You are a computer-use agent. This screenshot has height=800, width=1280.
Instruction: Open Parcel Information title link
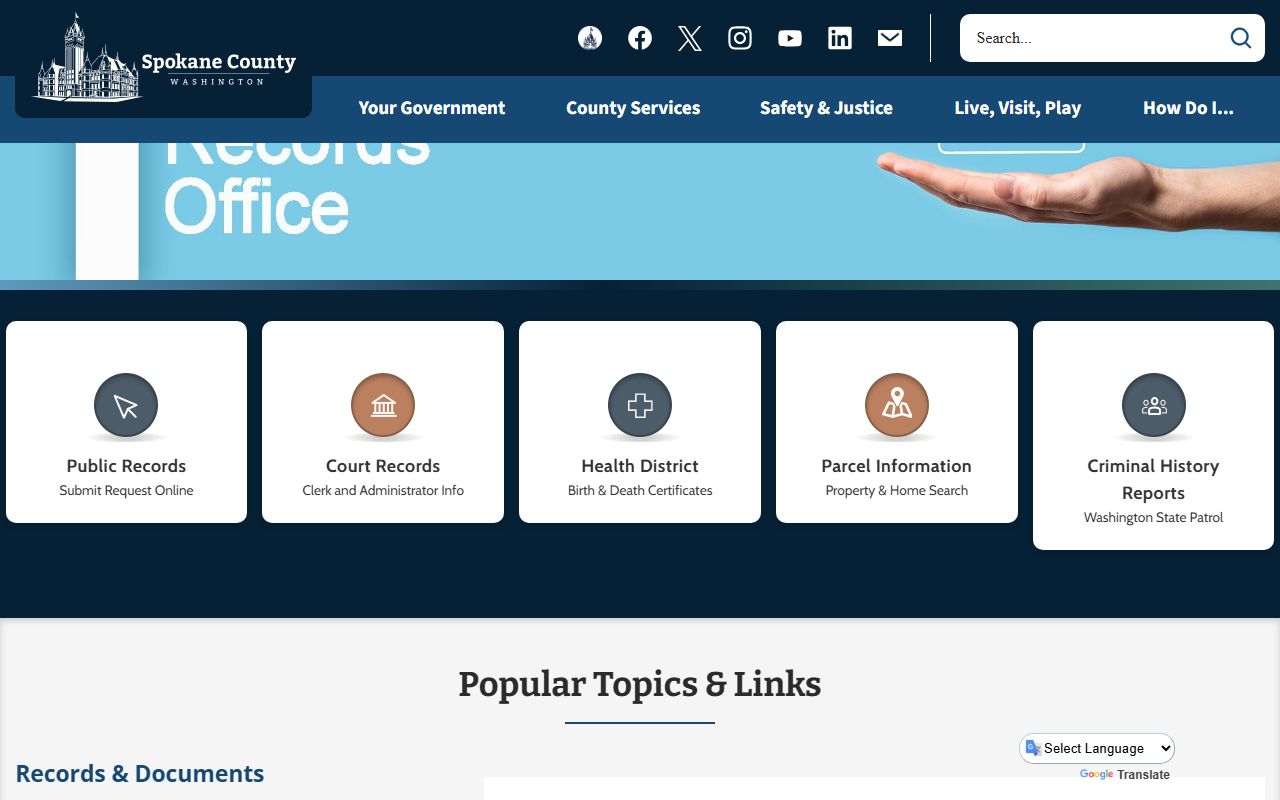[x=897, y=466]
